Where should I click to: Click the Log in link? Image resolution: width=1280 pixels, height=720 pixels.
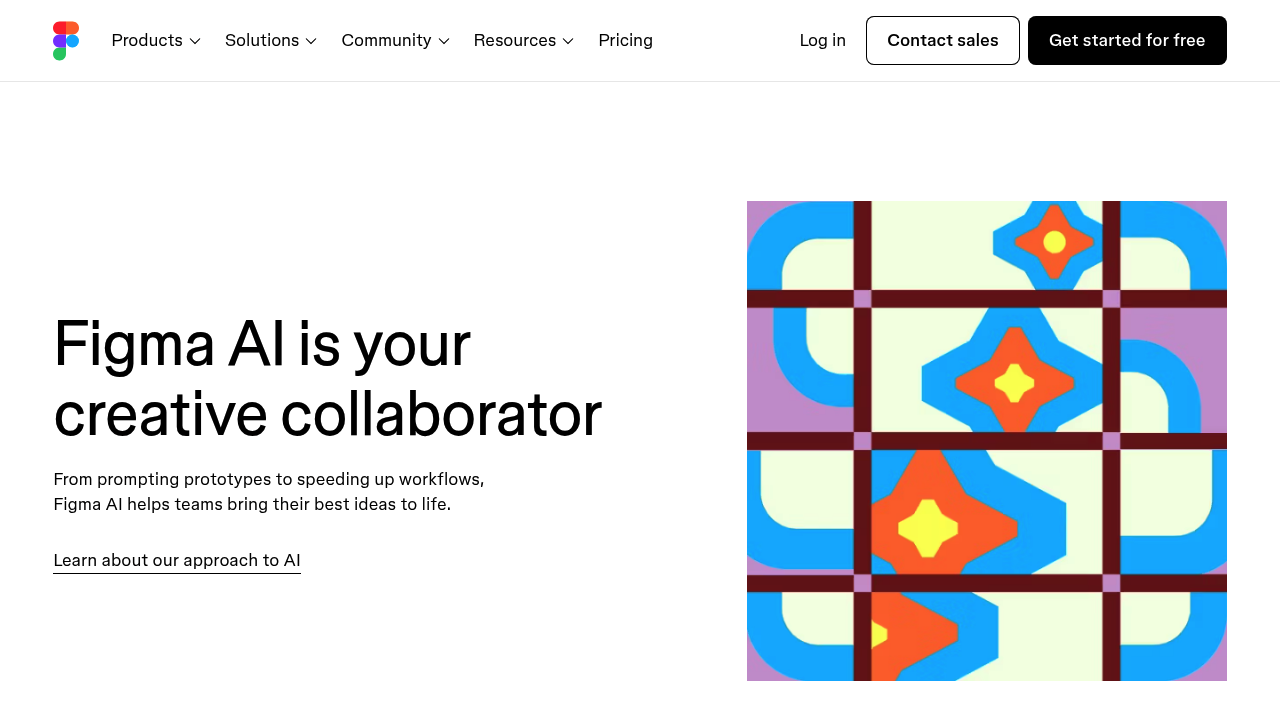821,40
